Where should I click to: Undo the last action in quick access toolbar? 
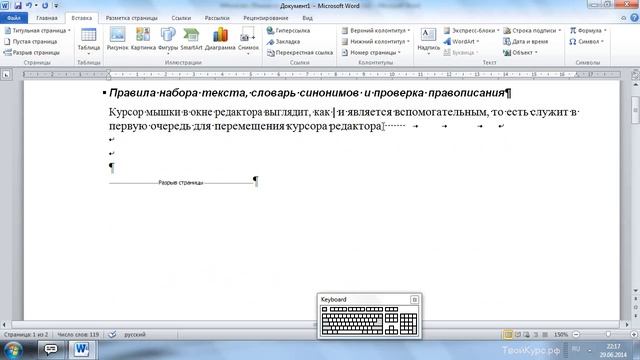pyautogui.click(x=29, y=6)
